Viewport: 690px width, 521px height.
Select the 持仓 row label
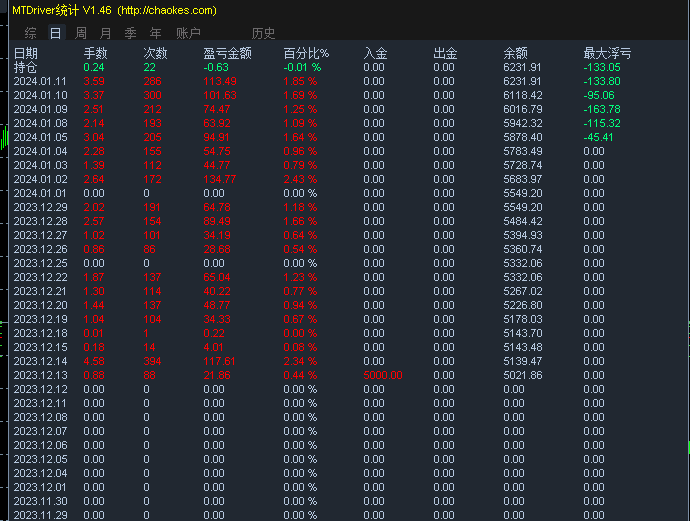tap(26, 67)
